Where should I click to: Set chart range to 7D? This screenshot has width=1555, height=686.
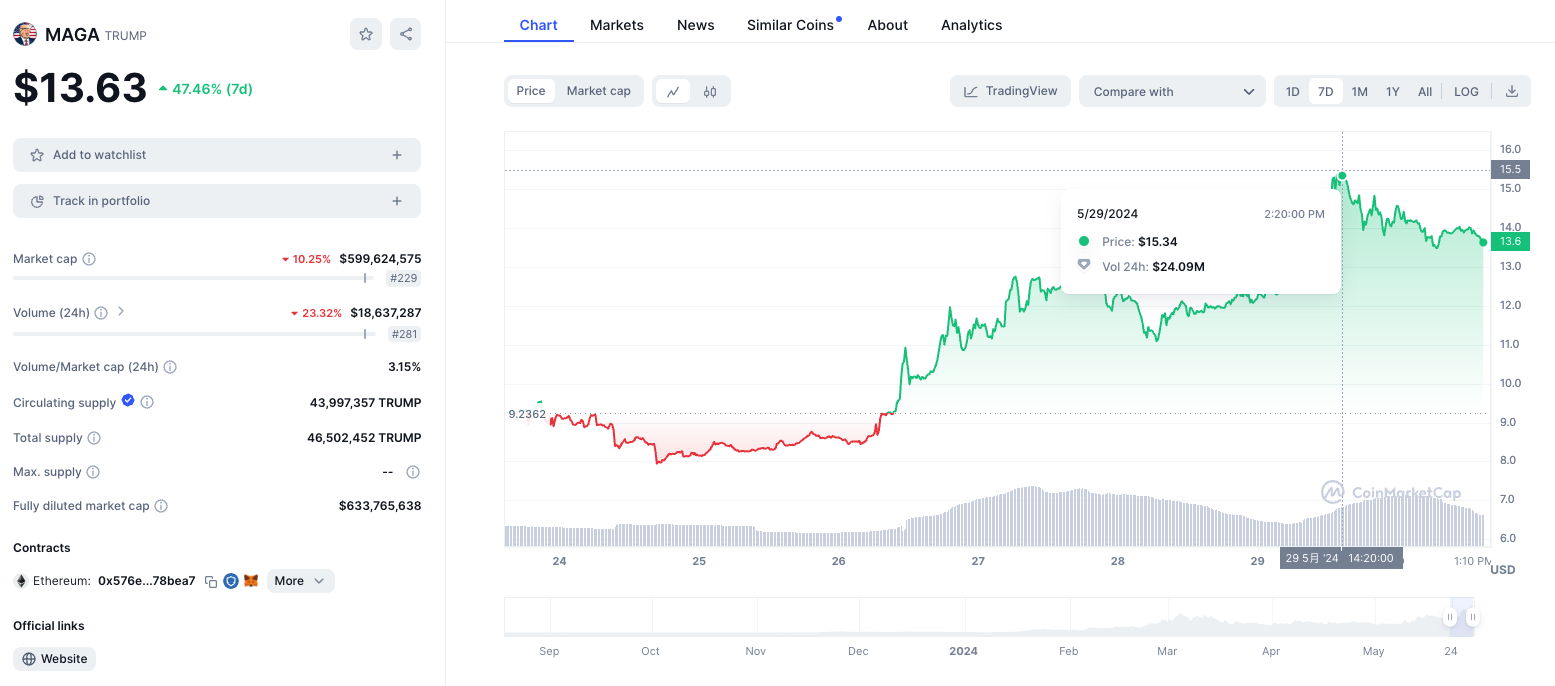point(1325,91)
